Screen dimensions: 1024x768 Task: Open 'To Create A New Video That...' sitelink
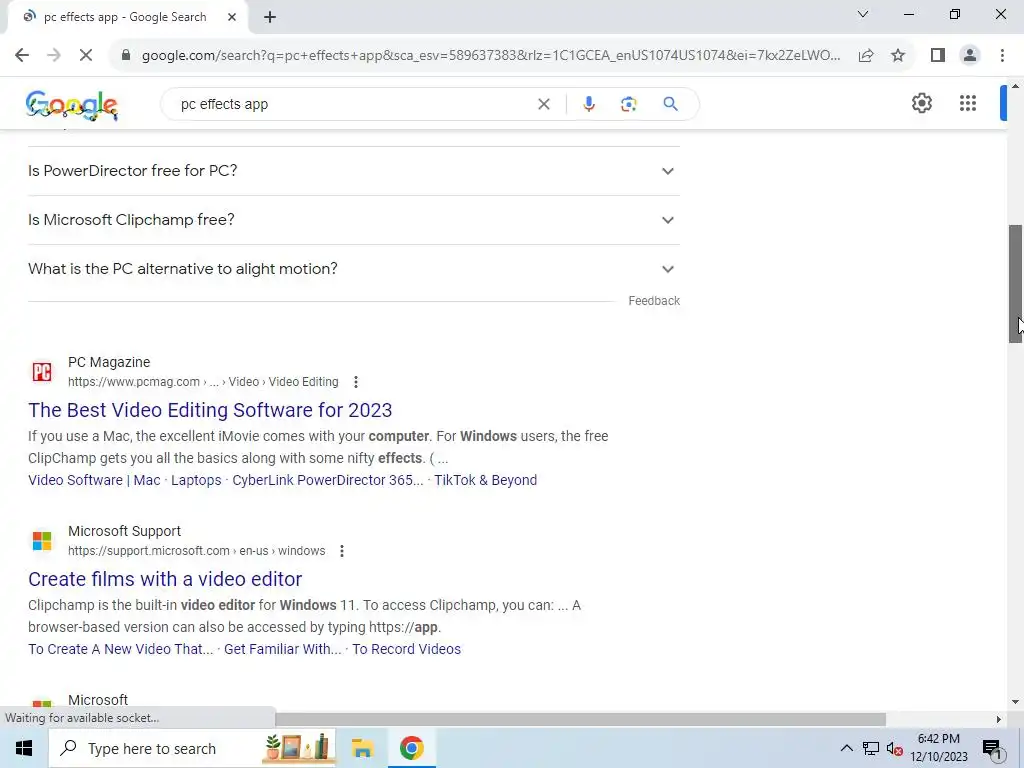(121, 649)
